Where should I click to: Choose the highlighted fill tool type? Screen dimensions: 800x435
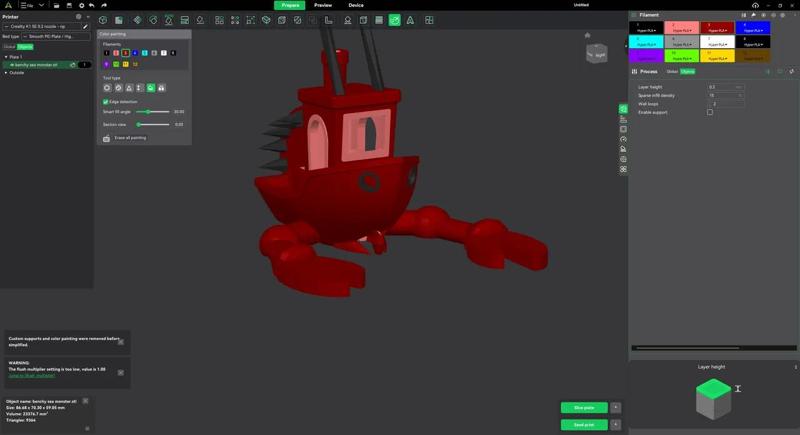point(151,88)
